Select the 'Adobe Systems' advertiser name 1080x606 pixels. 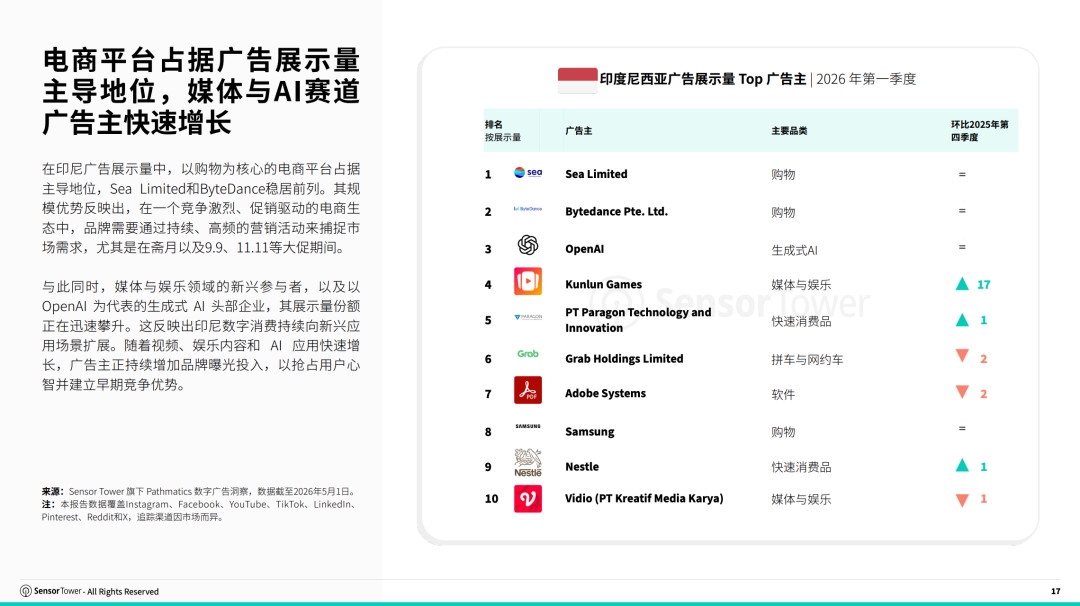(605, 393)
